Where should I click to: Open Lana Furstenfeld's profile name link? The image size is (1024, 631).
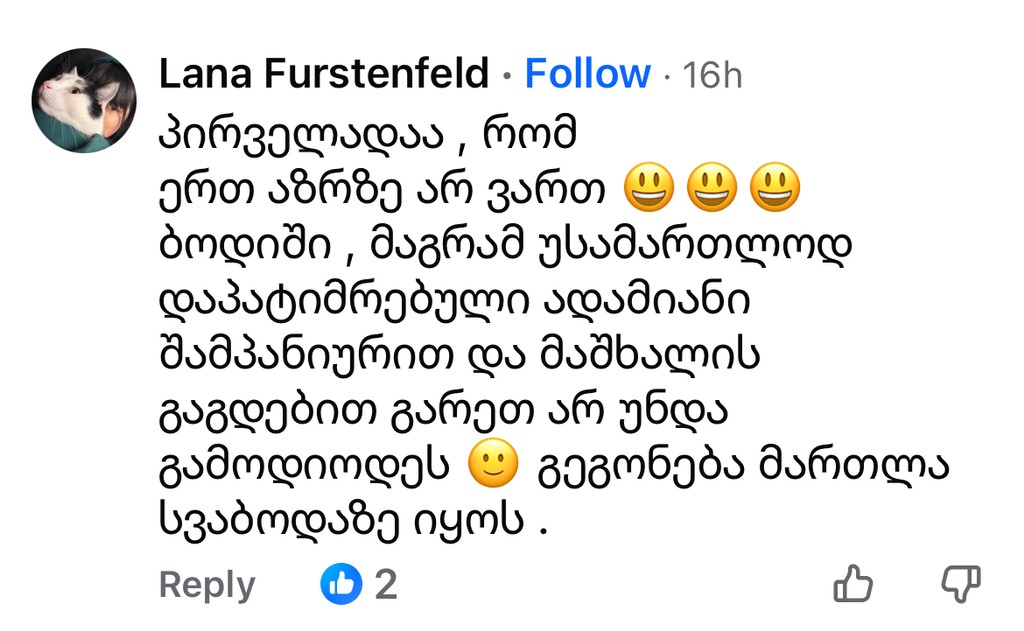[324, 74]
